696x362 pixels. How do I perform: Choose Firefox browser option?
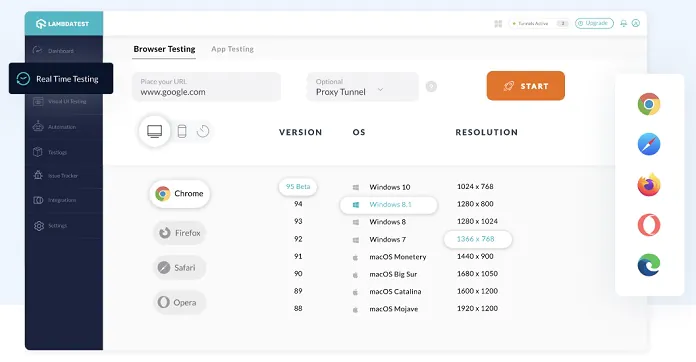pyautogui.click(x=180, y=233)
